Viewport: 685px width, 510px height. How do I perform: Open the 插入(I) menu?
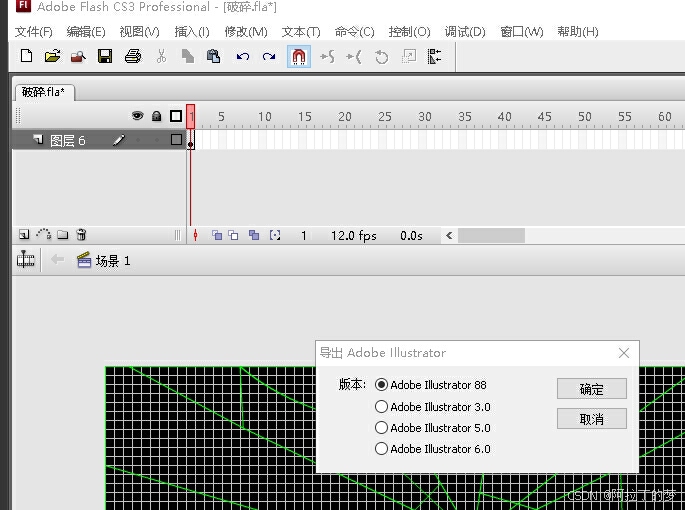(x=192, y=32)
